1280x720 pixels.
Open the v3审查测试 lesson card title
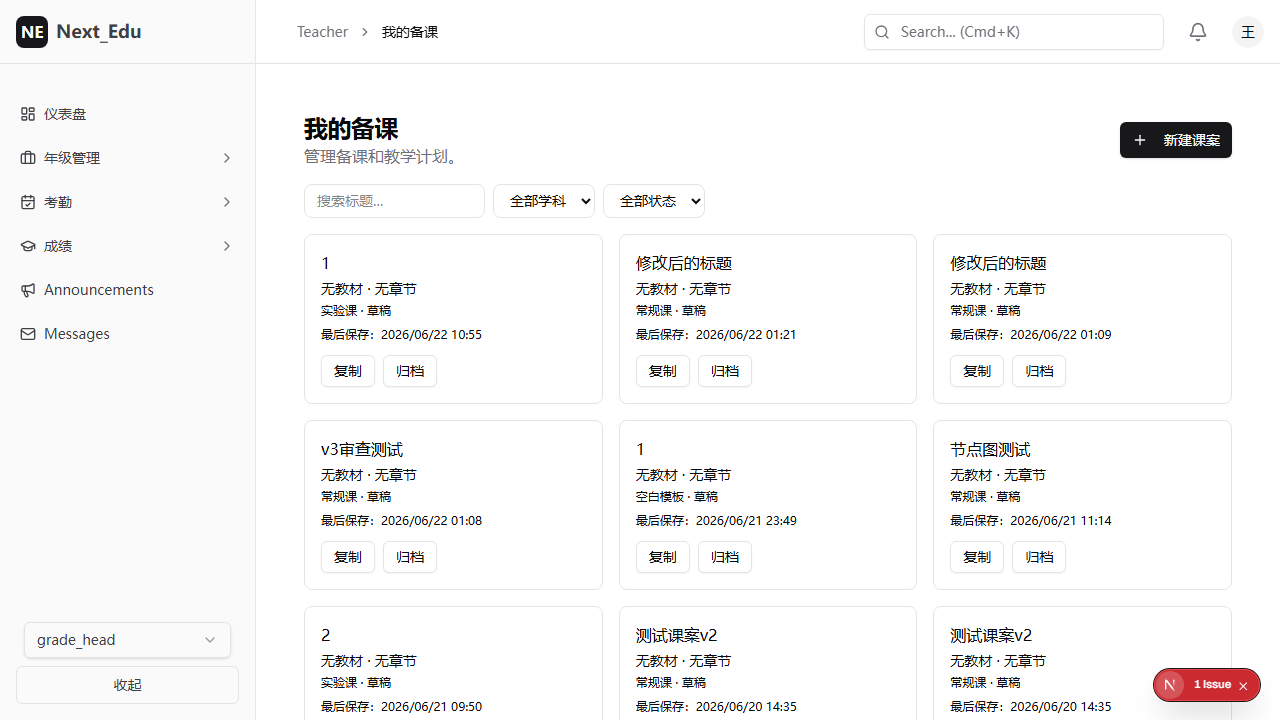[362, 450]
